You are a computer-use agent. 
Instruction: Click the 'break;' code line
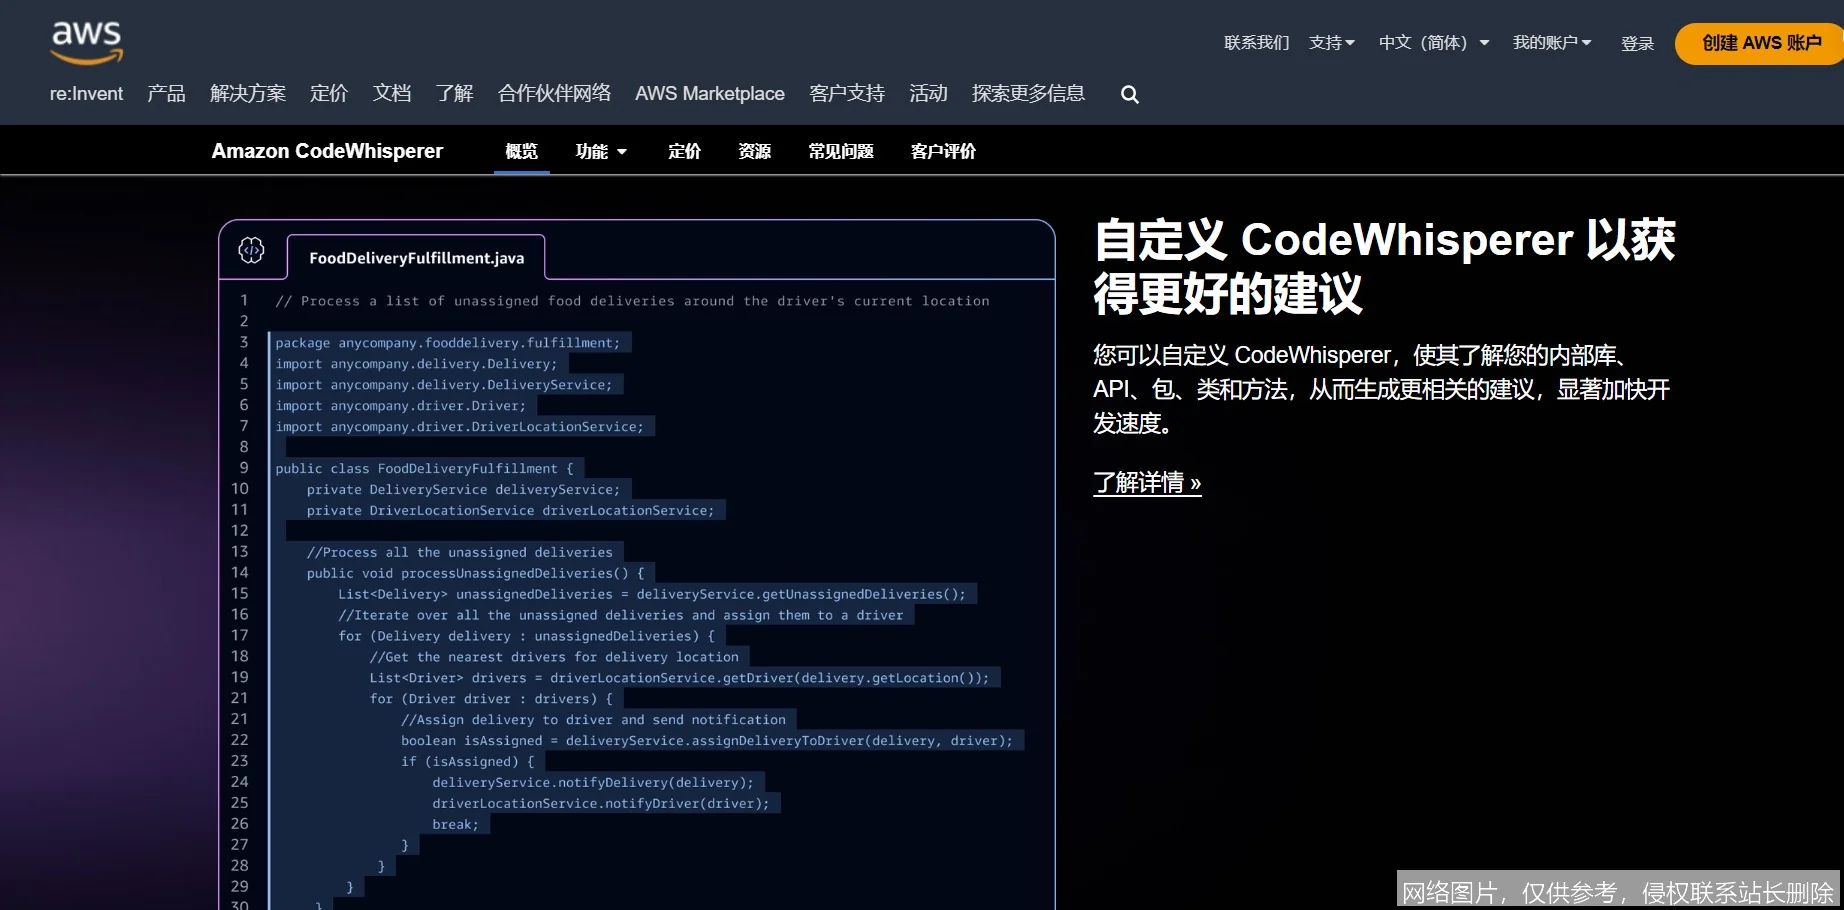[455, 825]
